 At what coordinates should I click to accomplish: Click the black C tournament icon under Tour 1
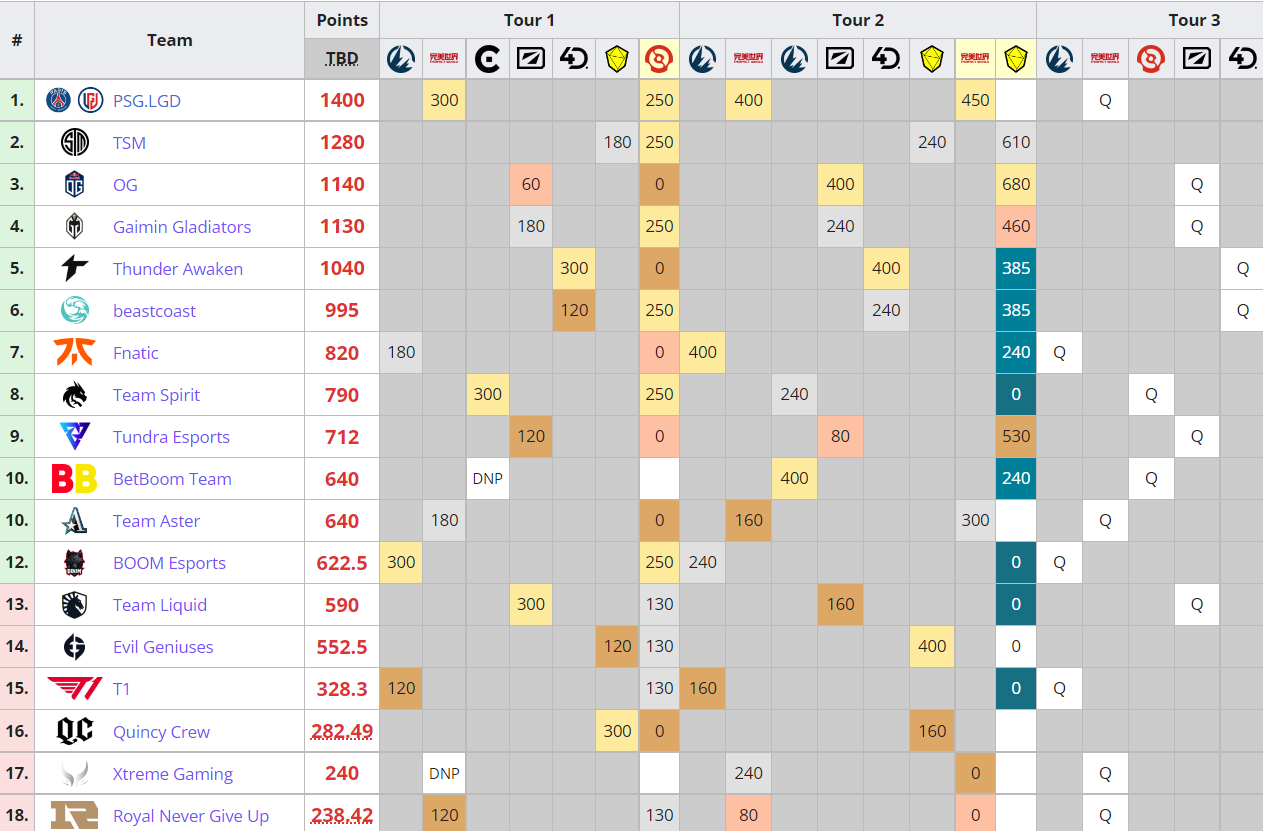pyautogui.click(x=488, y=60)
